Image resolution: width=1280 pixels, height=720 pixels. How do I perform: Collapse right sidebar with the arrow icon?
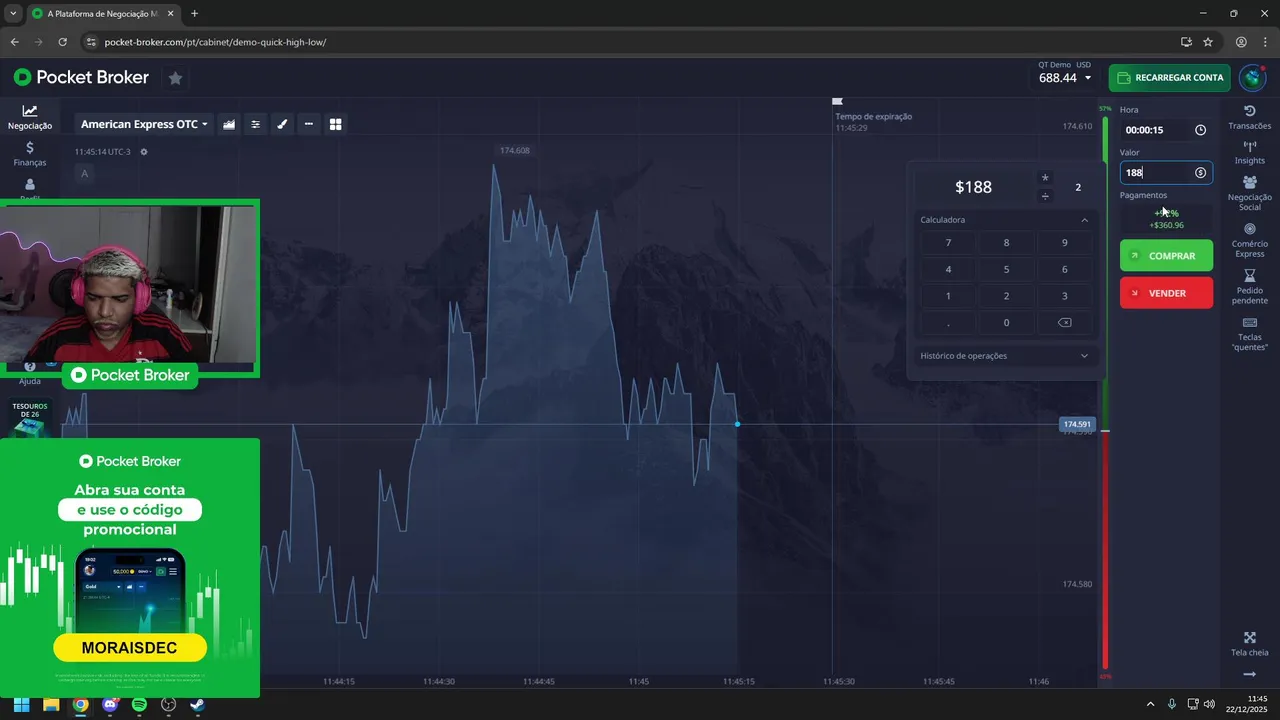[x=1249, y=675]
